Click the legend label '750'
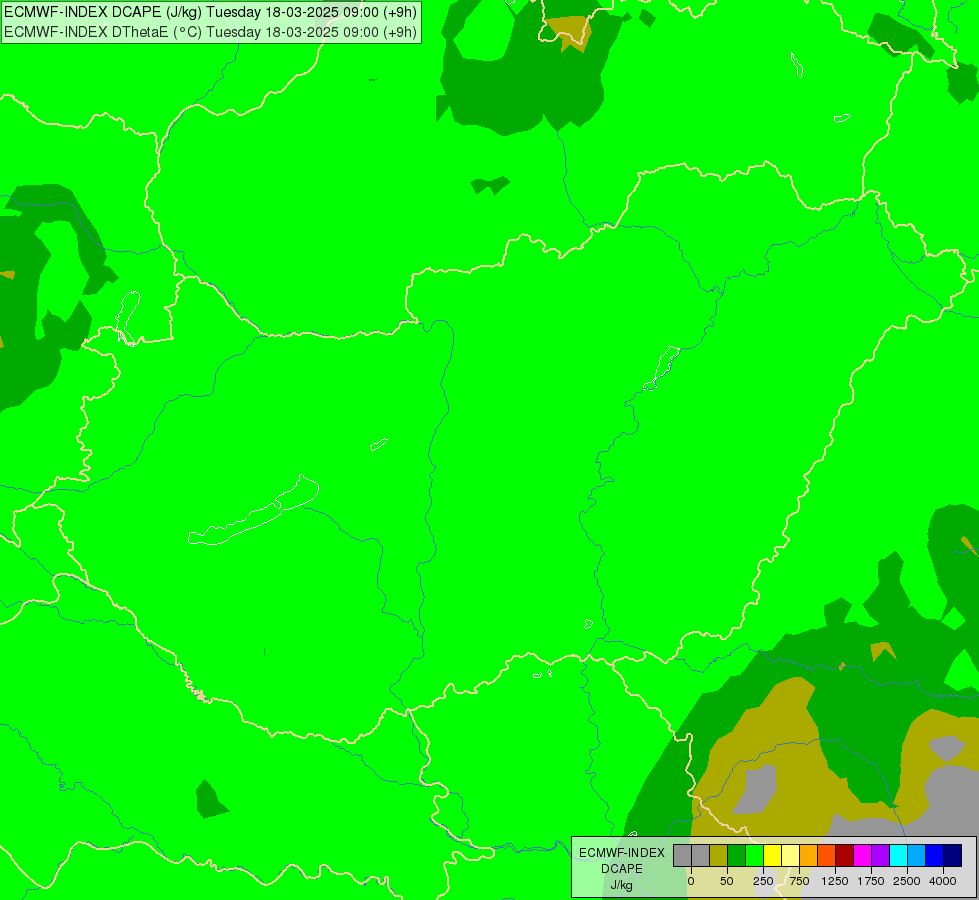The height and width of the screenshot is (900, 979). click(799, 881)
